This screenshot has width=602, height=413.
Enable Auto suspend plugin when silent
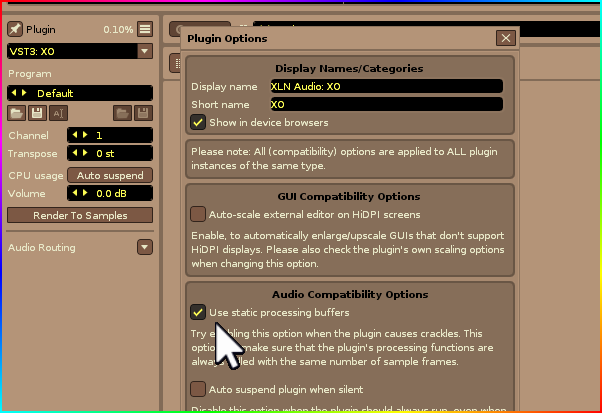[198, 389]
